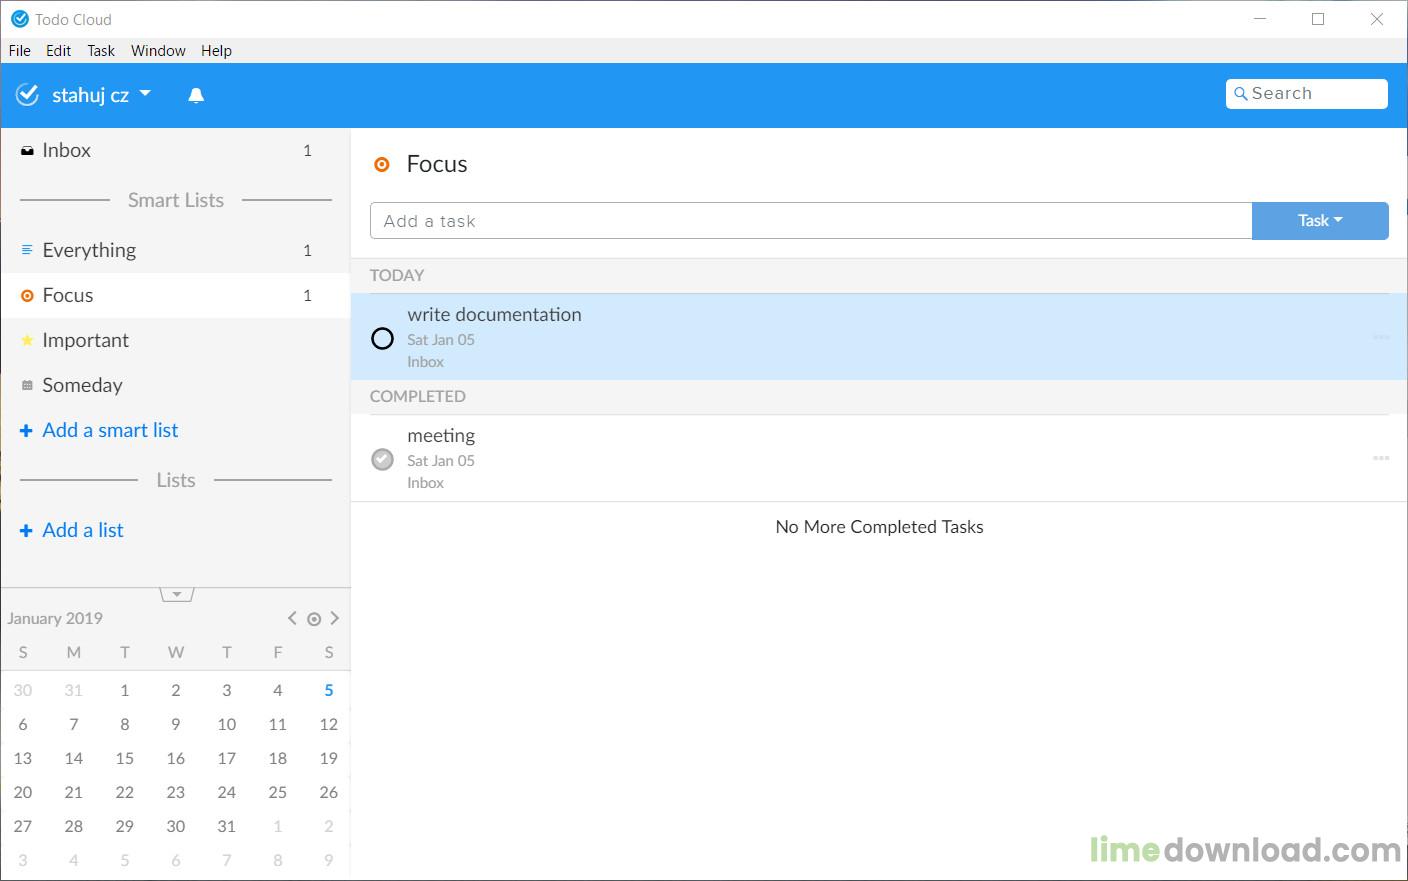Complete the write documentation task
1408x881 pixels.
(382, 339)
